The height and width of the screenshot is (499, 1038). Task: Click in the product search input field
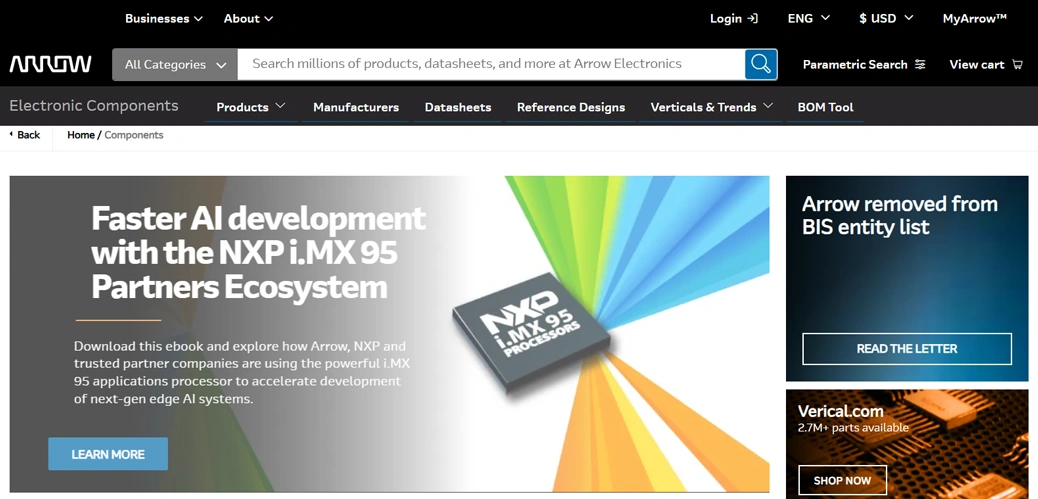[x=491, y=64]
